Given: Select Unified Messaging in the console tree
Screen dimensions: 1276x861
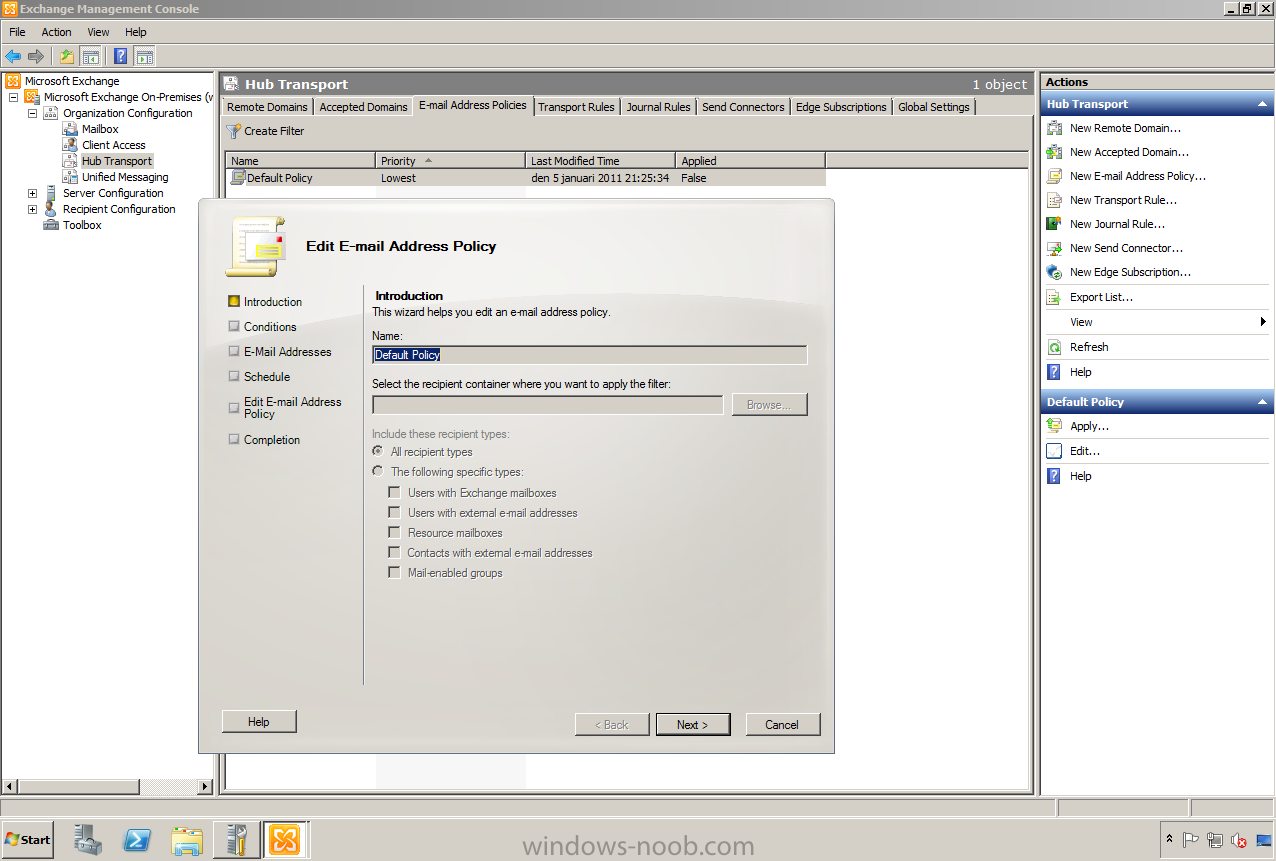Looking at the screenshot, I should pyautogui.click(x=125, y=177).
